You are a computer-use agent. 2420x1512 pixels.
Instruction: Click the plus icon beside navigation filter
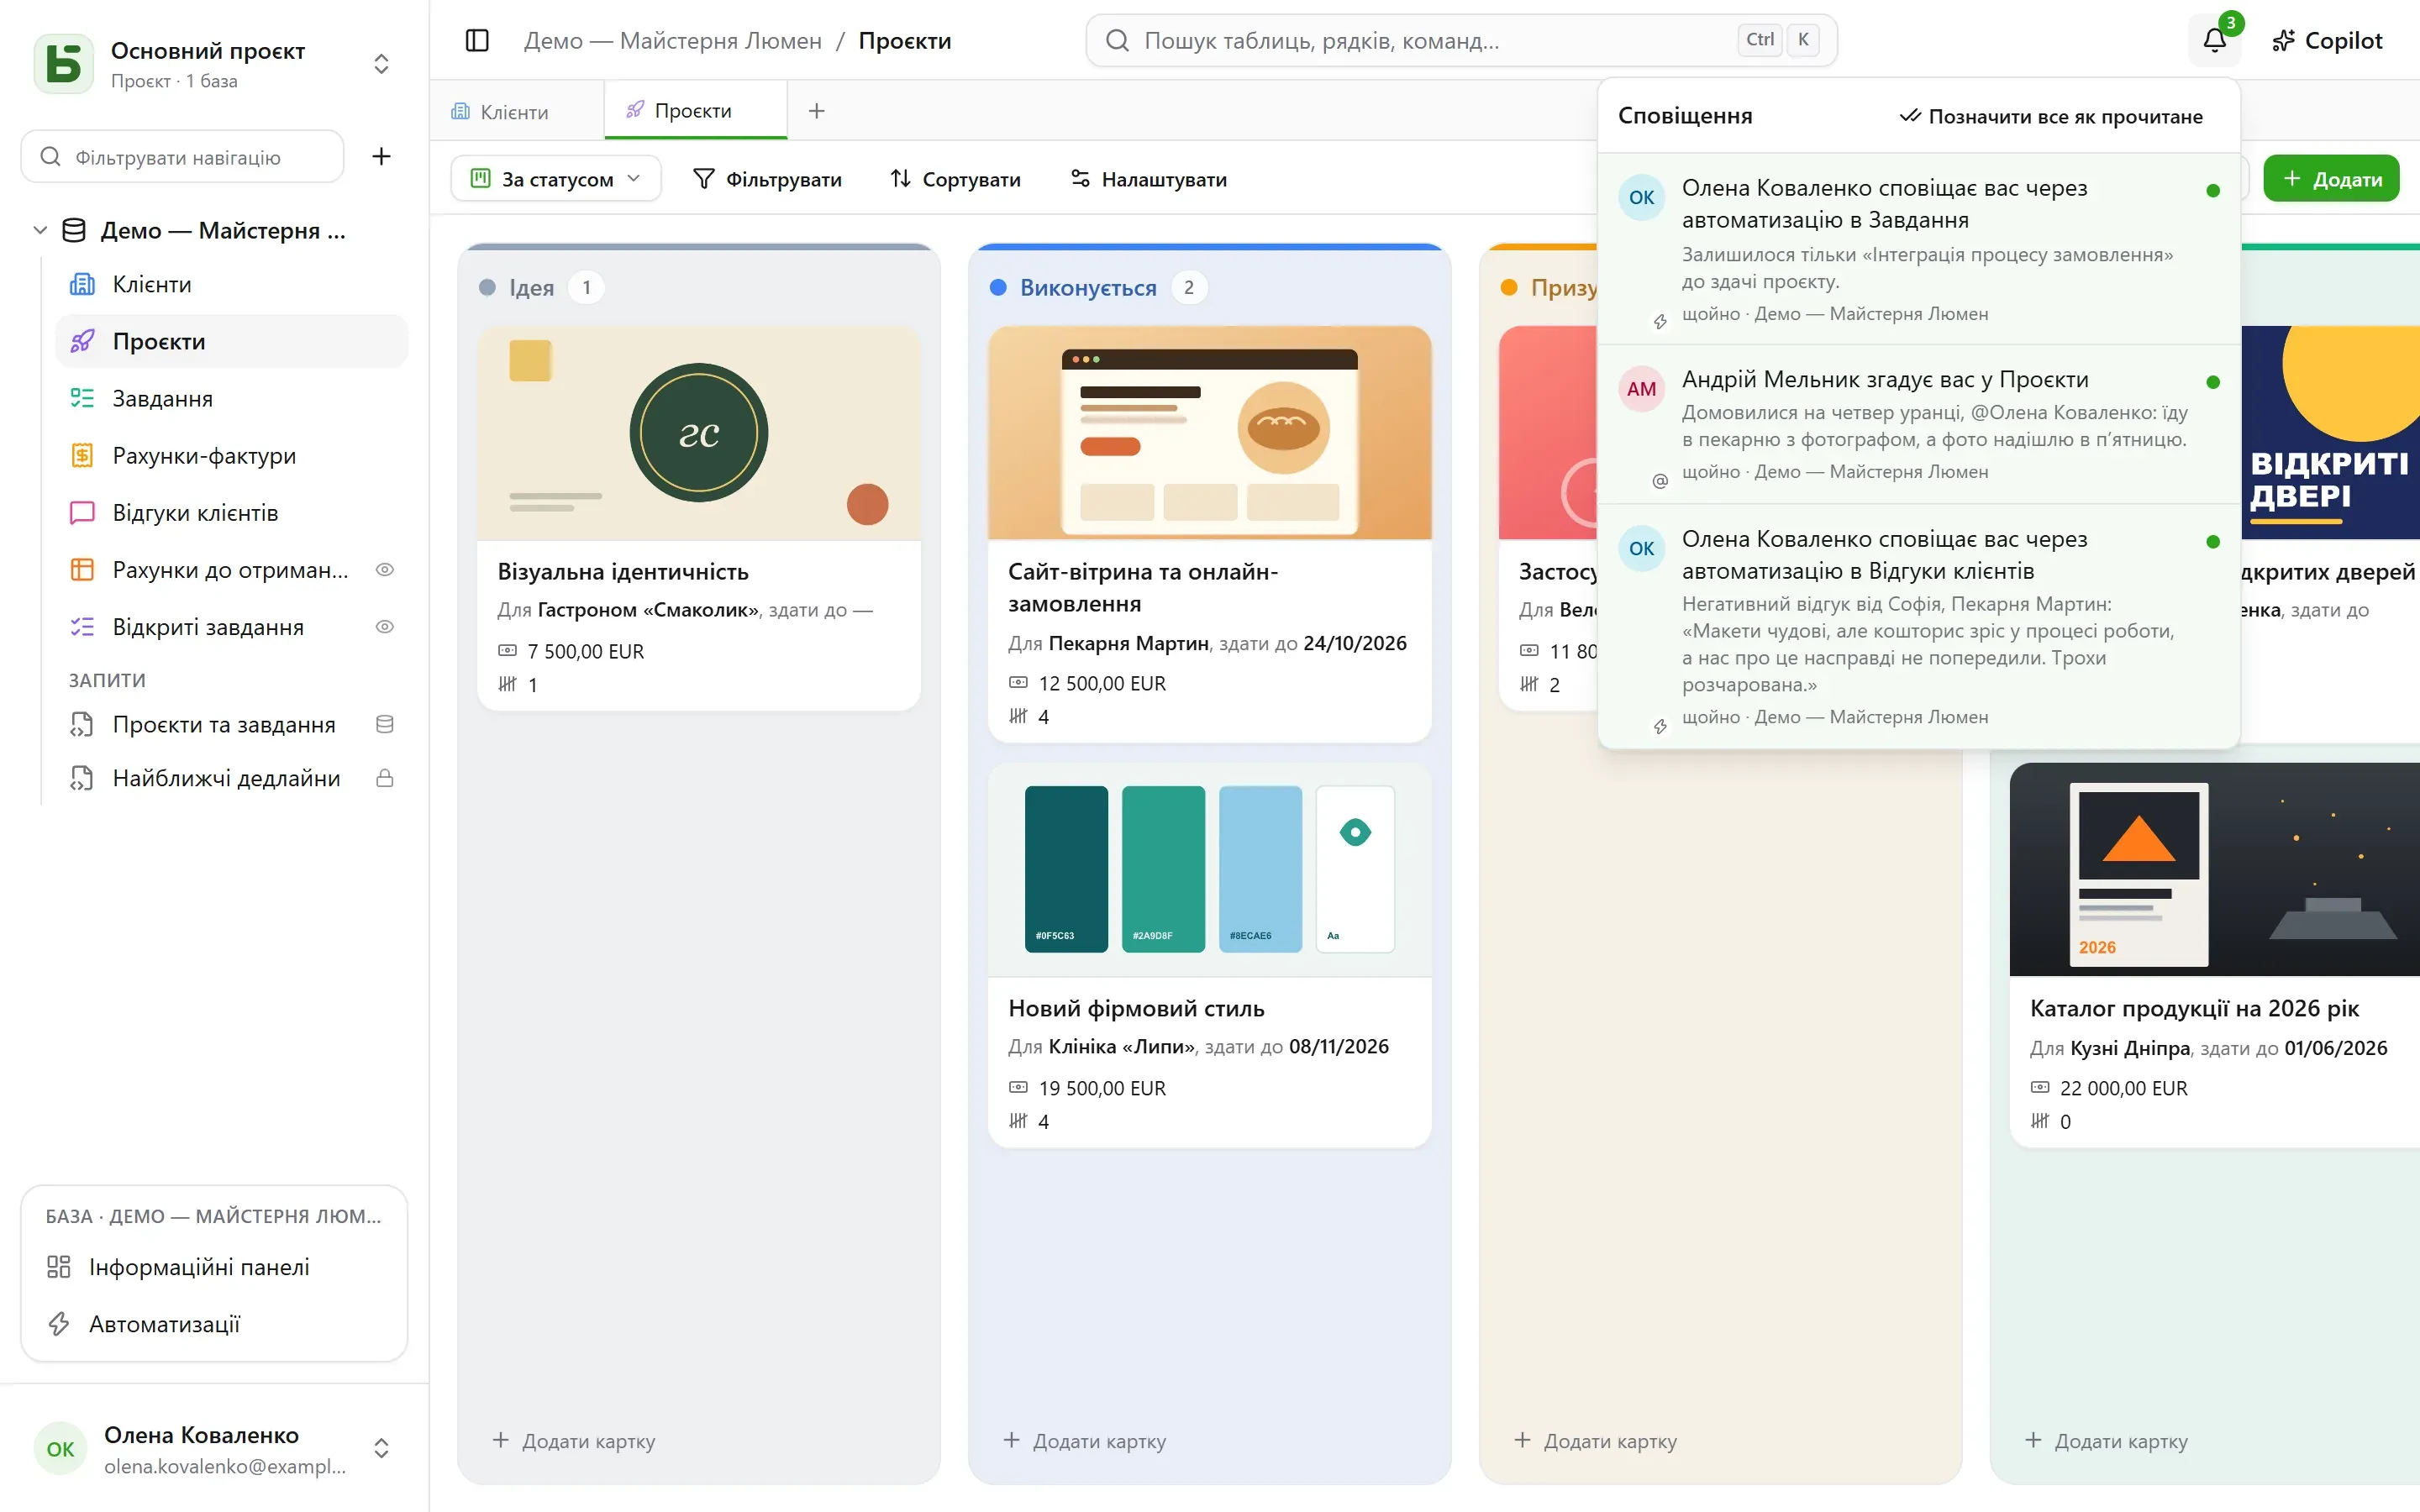tap(381, 156)
